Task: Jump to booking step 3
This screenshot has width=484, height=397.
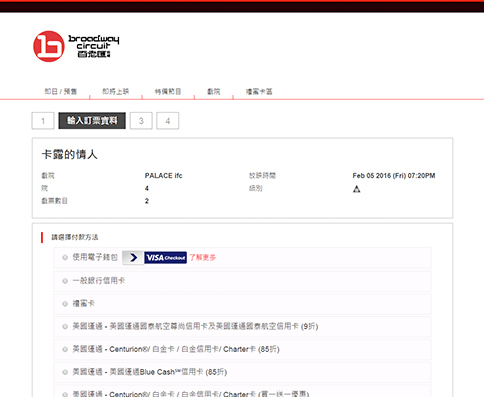Action: 141,121
